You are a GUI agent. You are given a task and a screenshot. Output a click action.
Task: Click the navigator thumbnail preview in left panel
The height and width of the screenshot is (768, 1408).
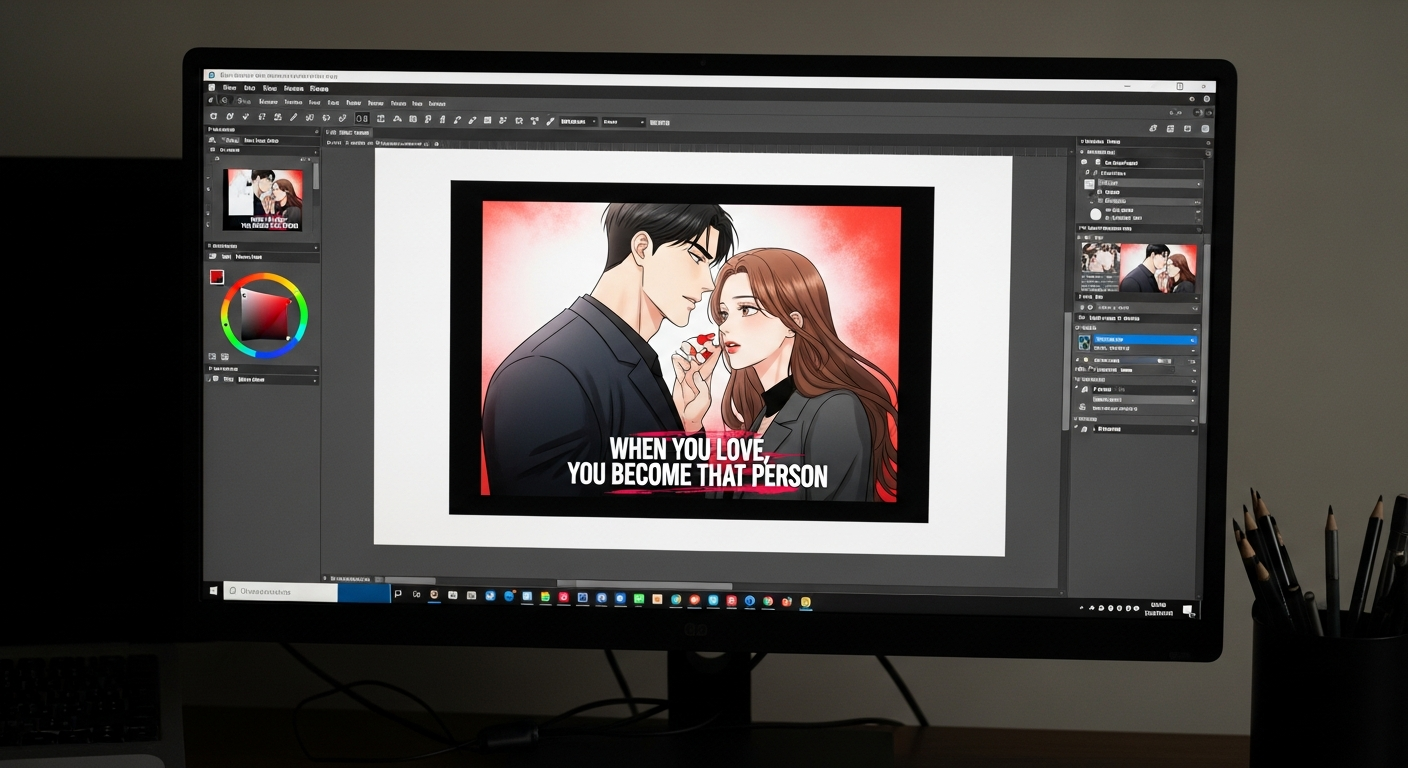(262, 198)
